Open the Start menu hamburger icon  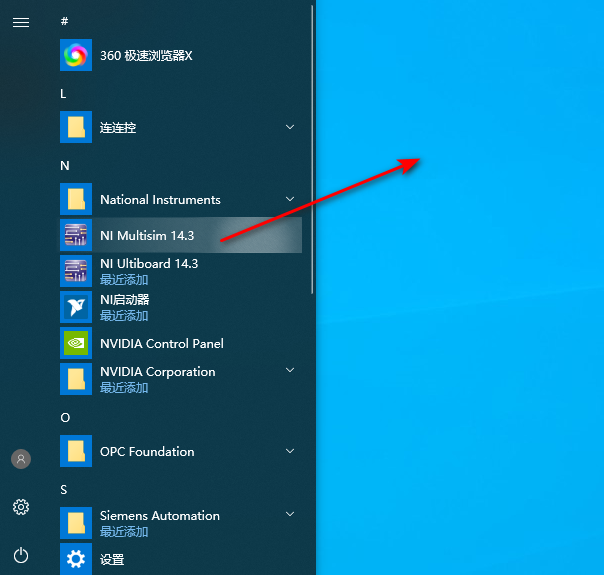[21, 23]
